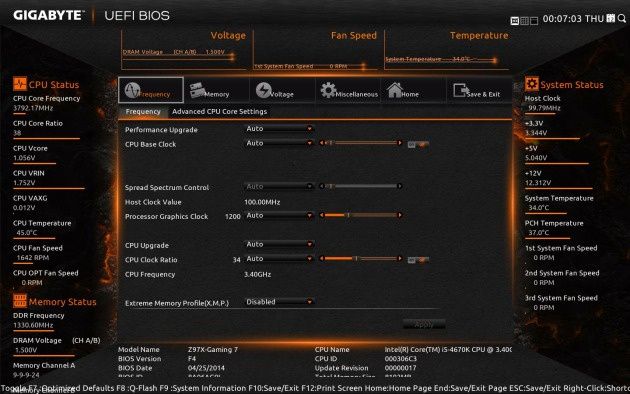
Task: Click the Model Name Z97X-Gaming 7 value
Action: 213,349
